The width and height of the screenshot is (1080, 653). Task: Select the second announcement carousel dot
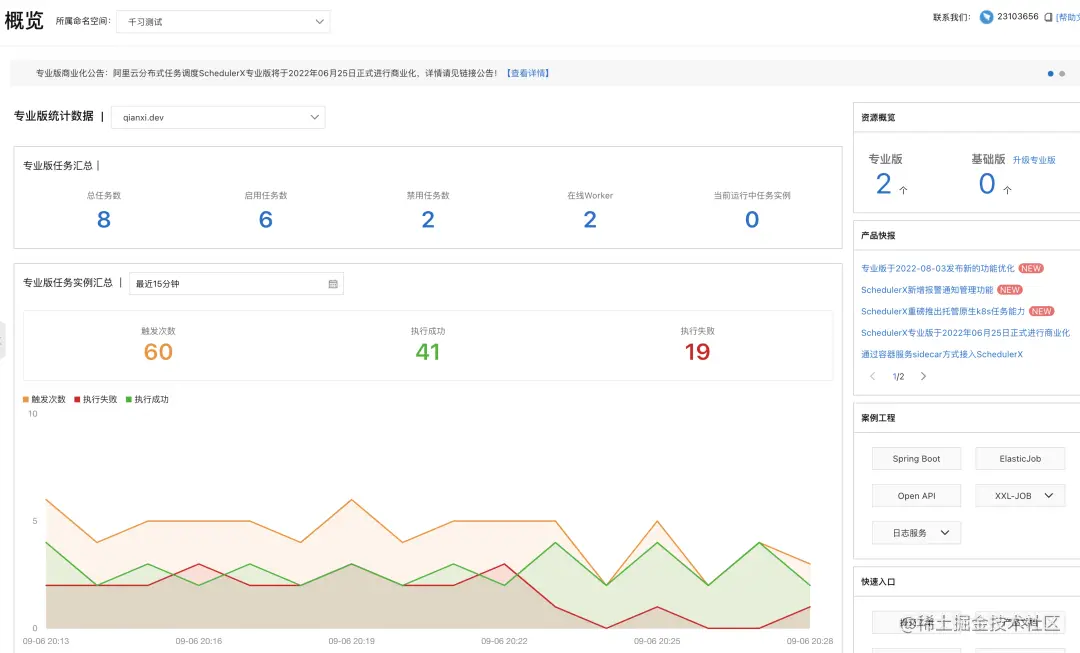click(x=1062, y=74)
